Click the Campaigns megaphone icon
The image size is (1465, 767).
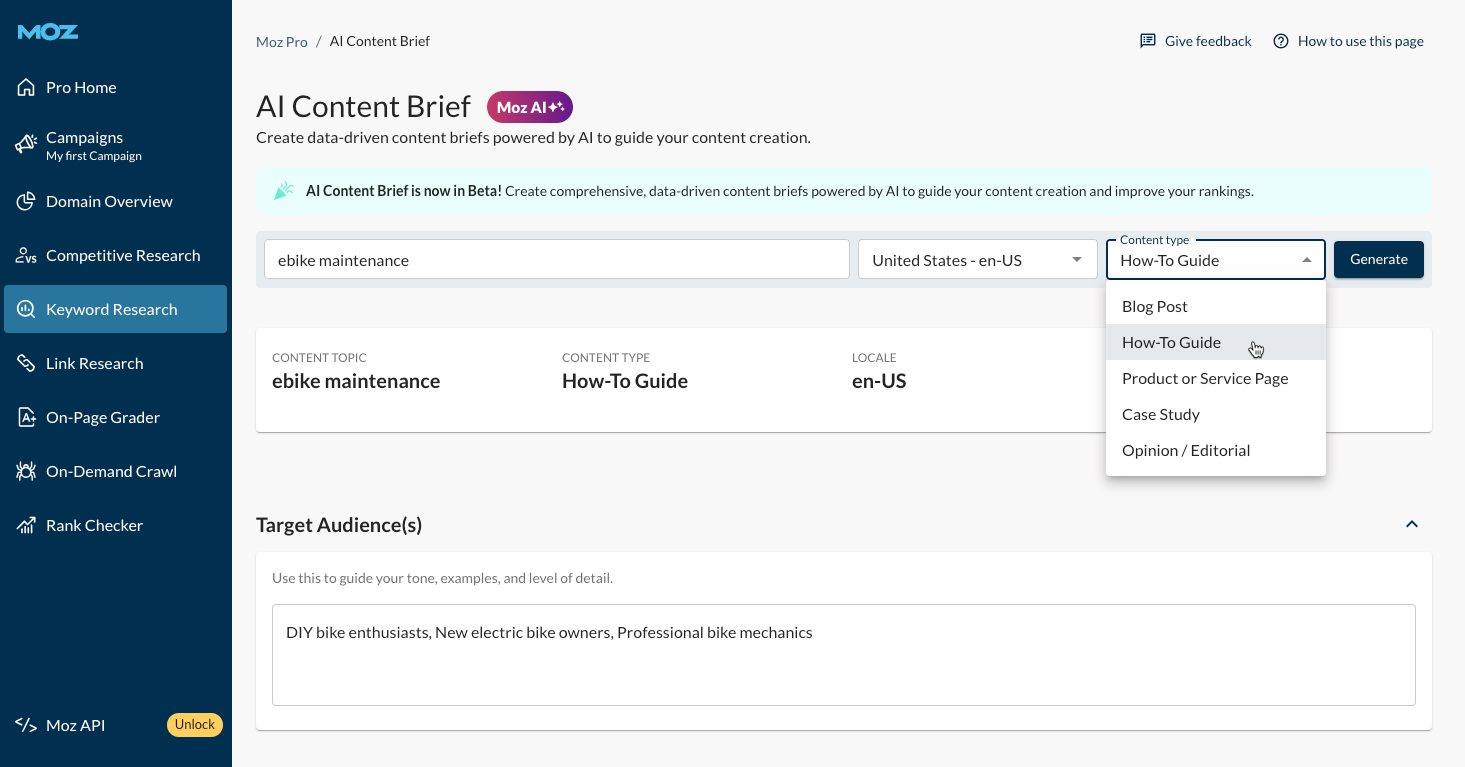coord(27,145)
